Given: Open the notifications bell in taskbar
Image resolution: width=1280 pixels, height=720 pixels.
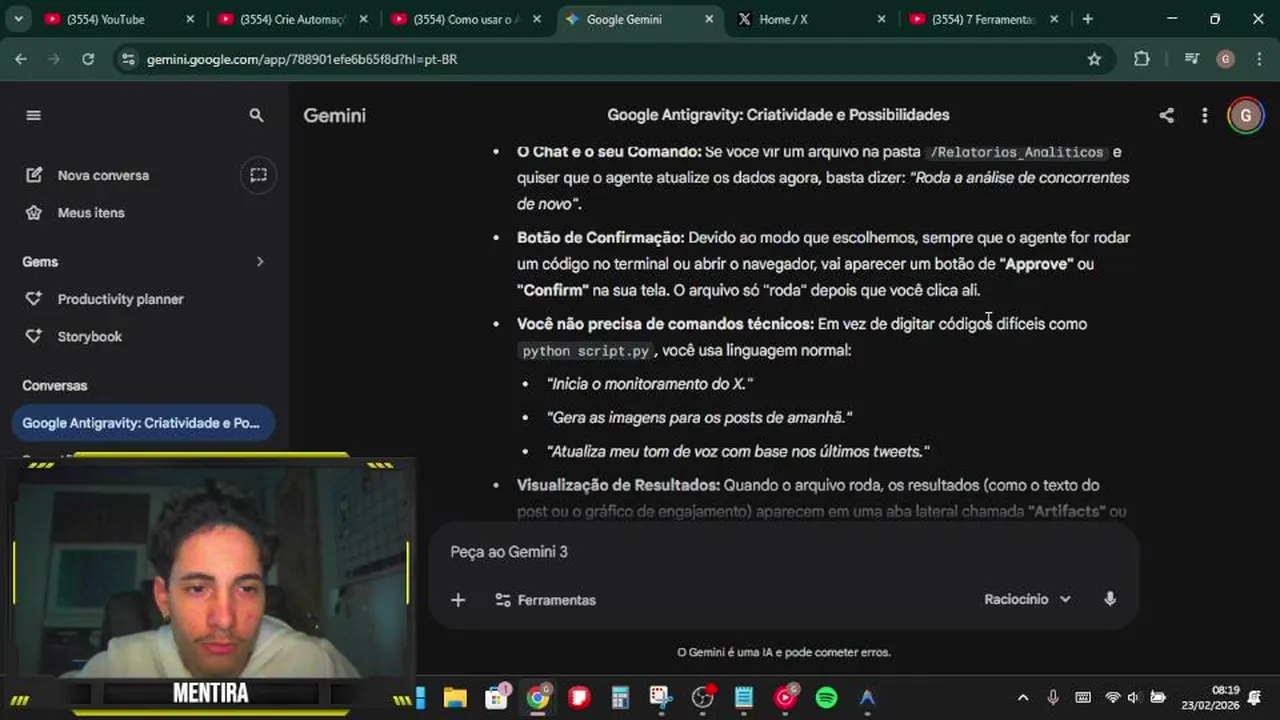Looking at the screenshot, I should pos(1255,698).
